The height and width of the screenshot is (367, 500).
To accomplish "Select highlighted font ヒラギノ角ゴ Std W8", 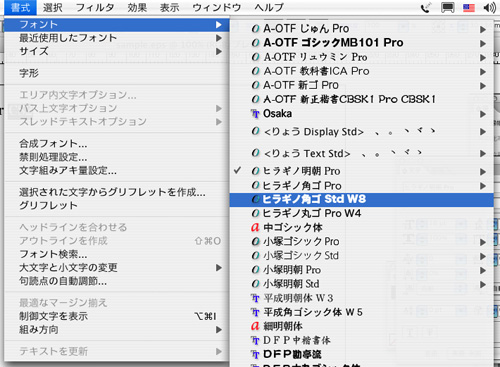I will [x=362, y=199].
